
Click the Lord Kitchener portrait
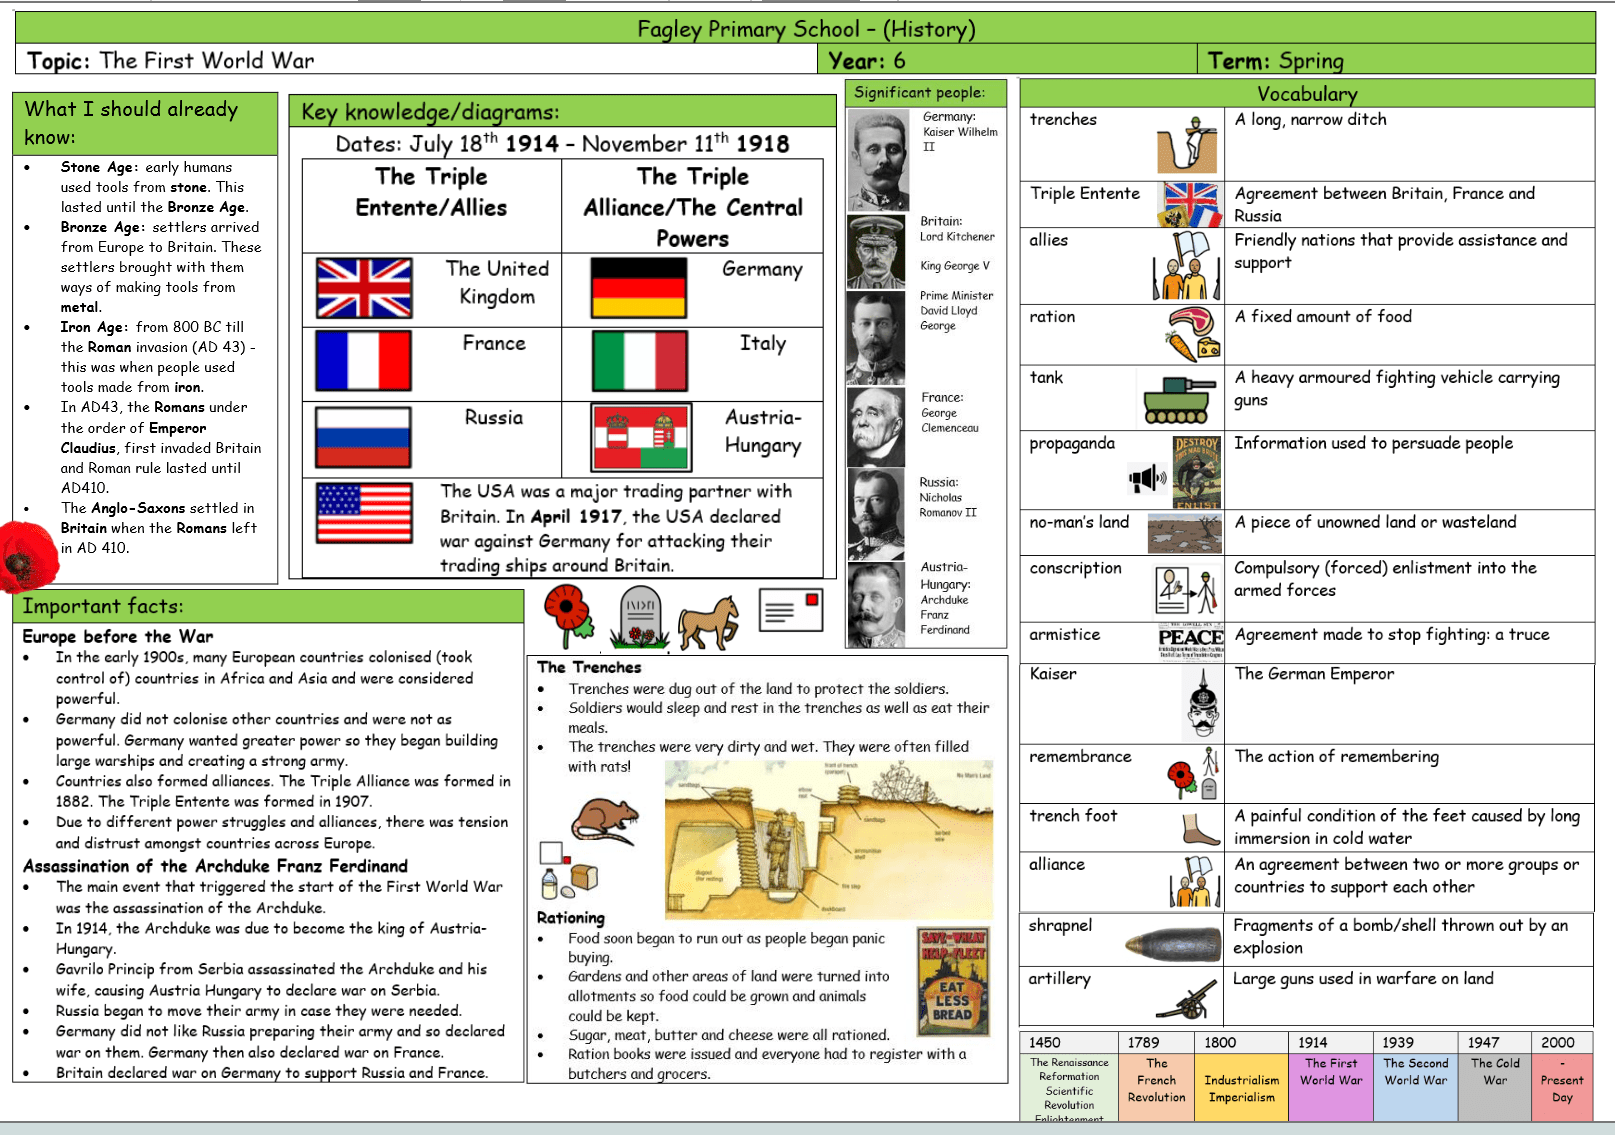click(x=876, y=252)
